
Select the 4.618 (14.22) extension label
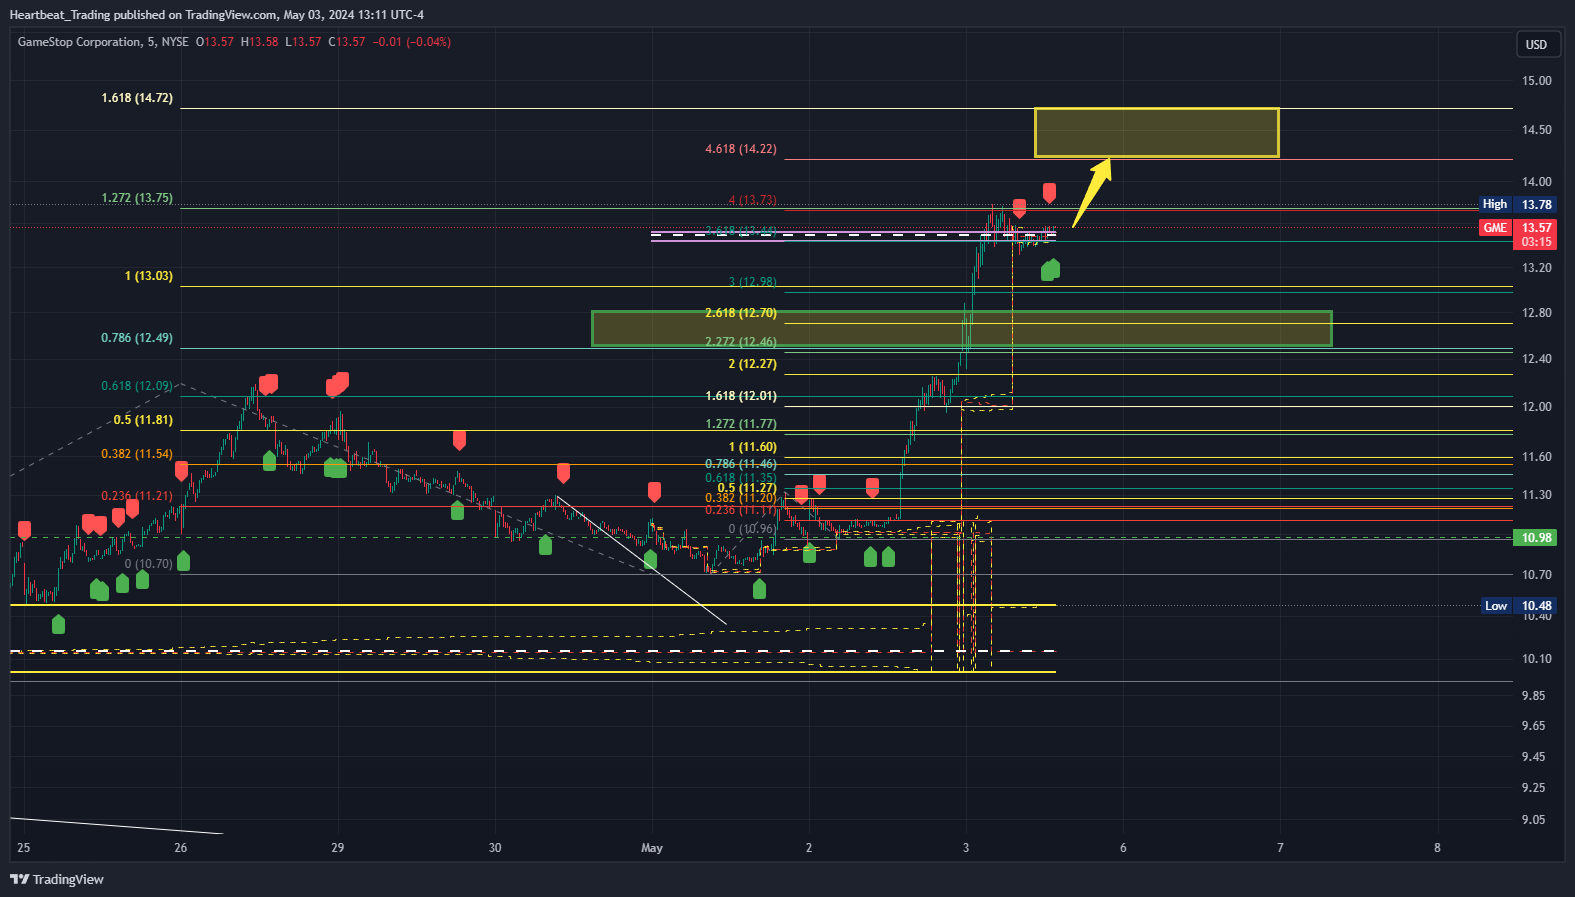(x=741, y=149)
